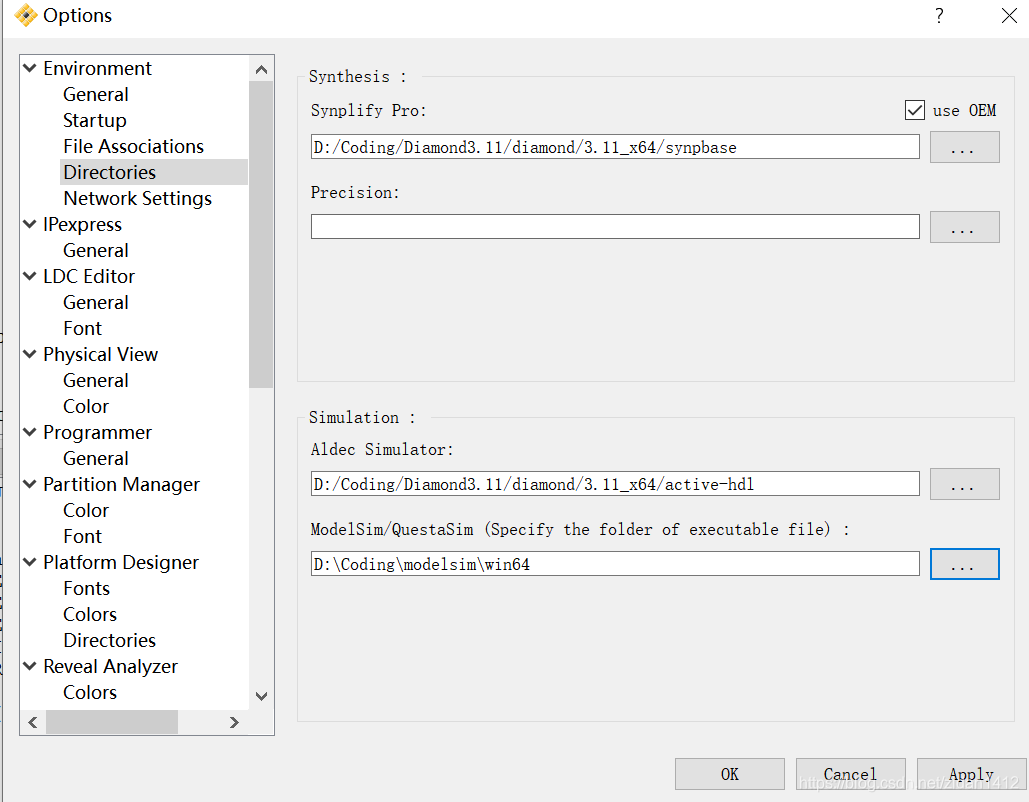Select Font under Partition Manager
The height and width of the screenshot is (802, 1029).
82,536
